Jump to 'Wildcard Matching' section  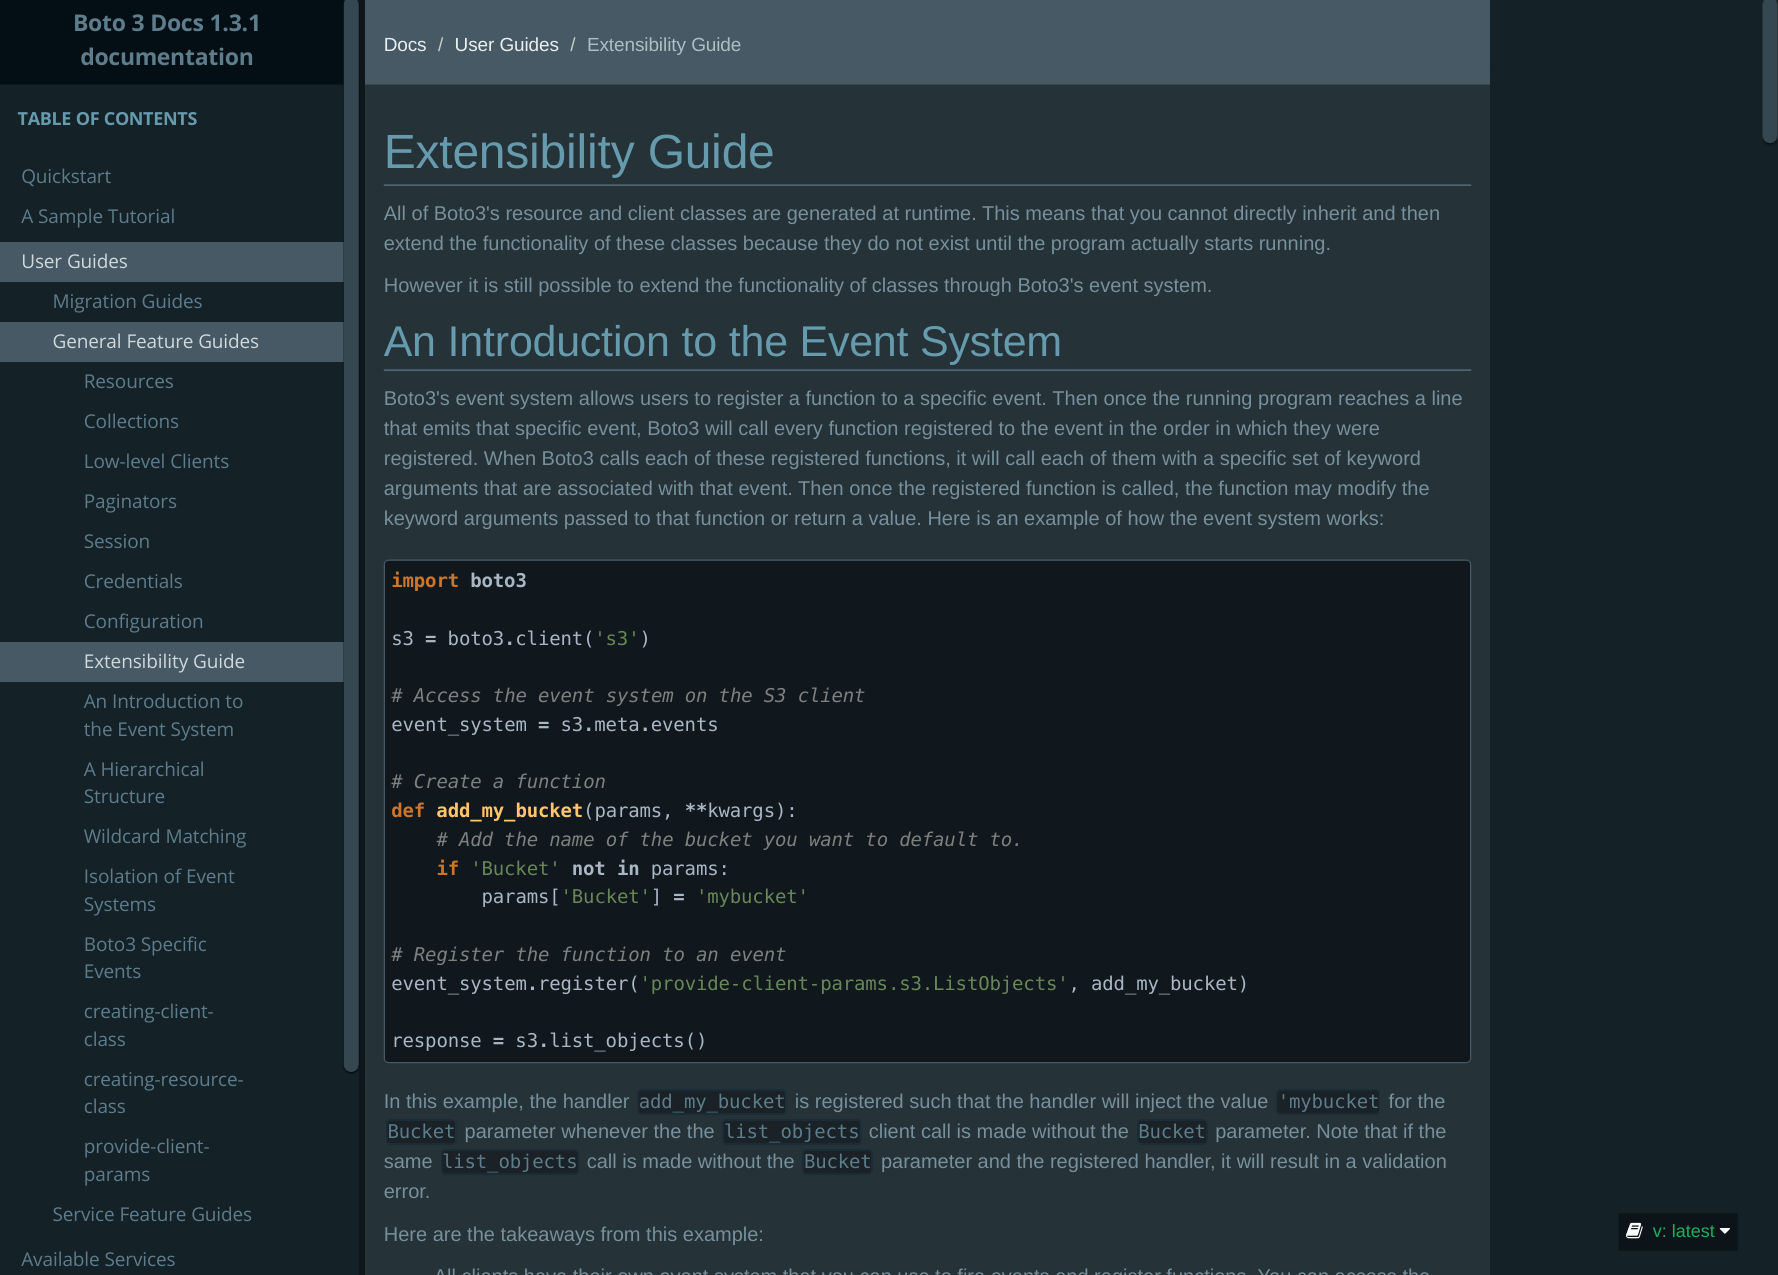coord(165,836)
